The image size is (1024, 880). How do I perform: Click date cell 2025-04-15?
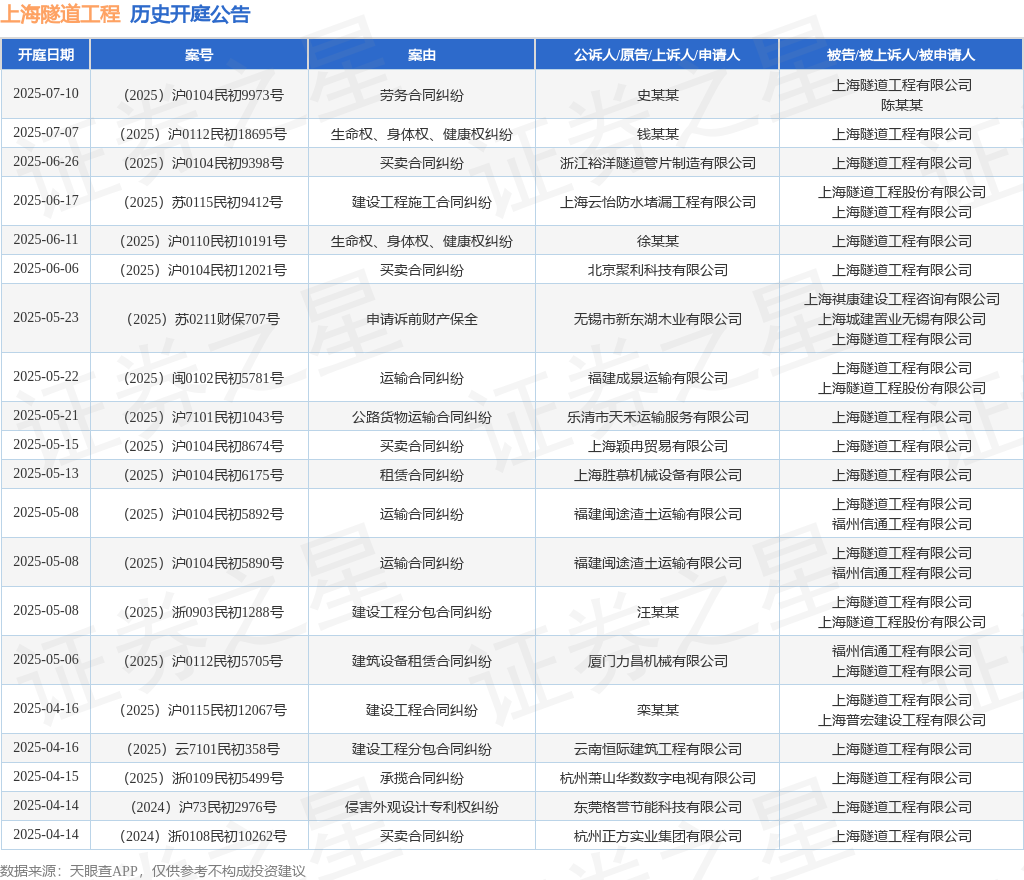46,776
